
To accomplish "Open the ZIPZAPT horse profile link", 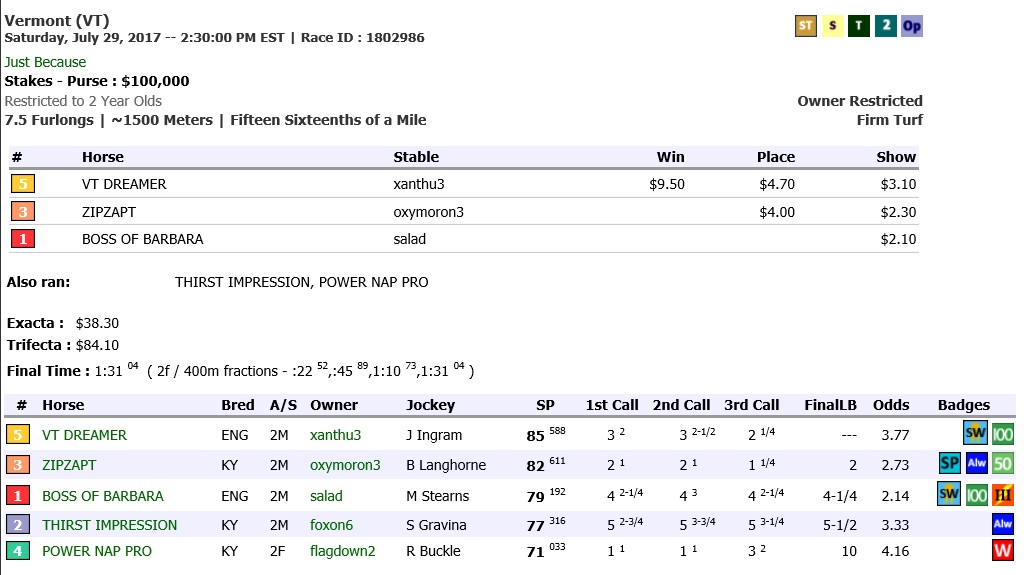I will pyautogui.click(x=69, y=465).
